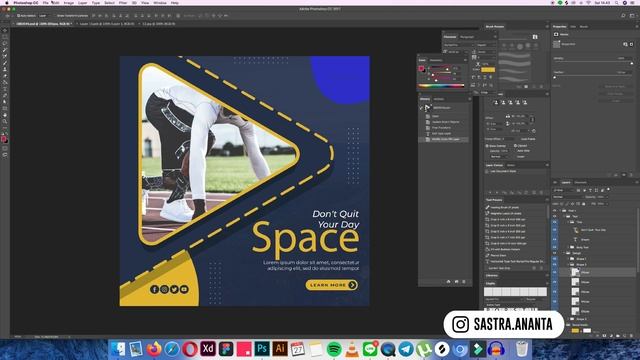The height and width of the screenshot is (360, 640).
Task: Open Illustrator from the dock
Action: pyautogui.click(x=280, y=349)
